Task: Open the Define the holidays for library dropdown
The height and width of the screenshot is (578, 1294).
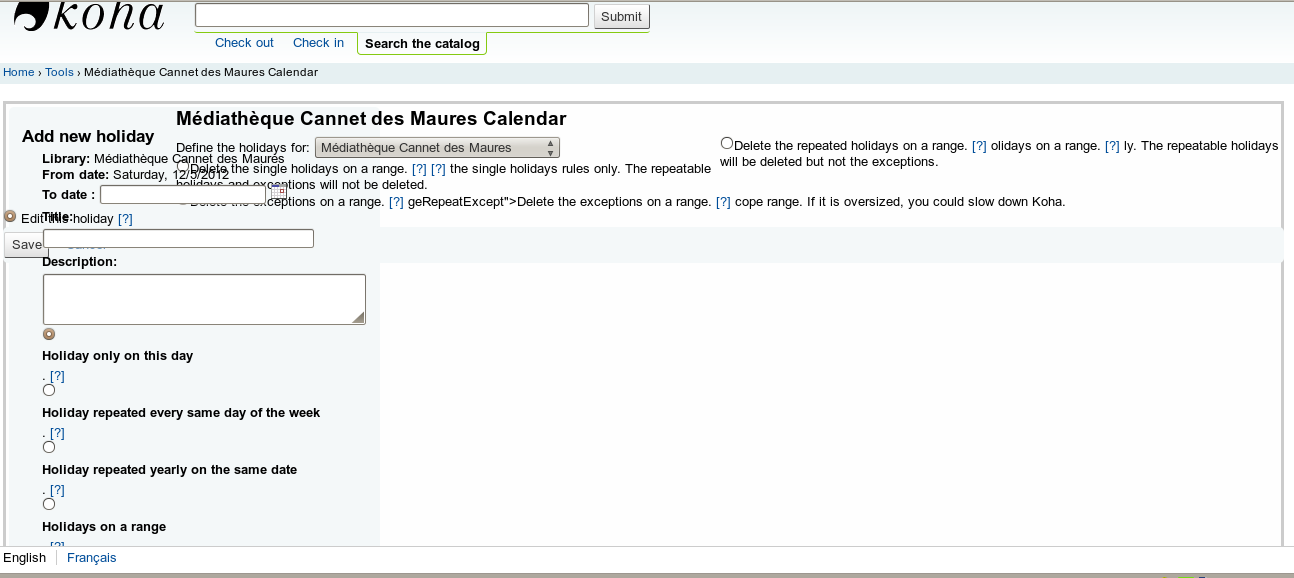Action: 437,148
